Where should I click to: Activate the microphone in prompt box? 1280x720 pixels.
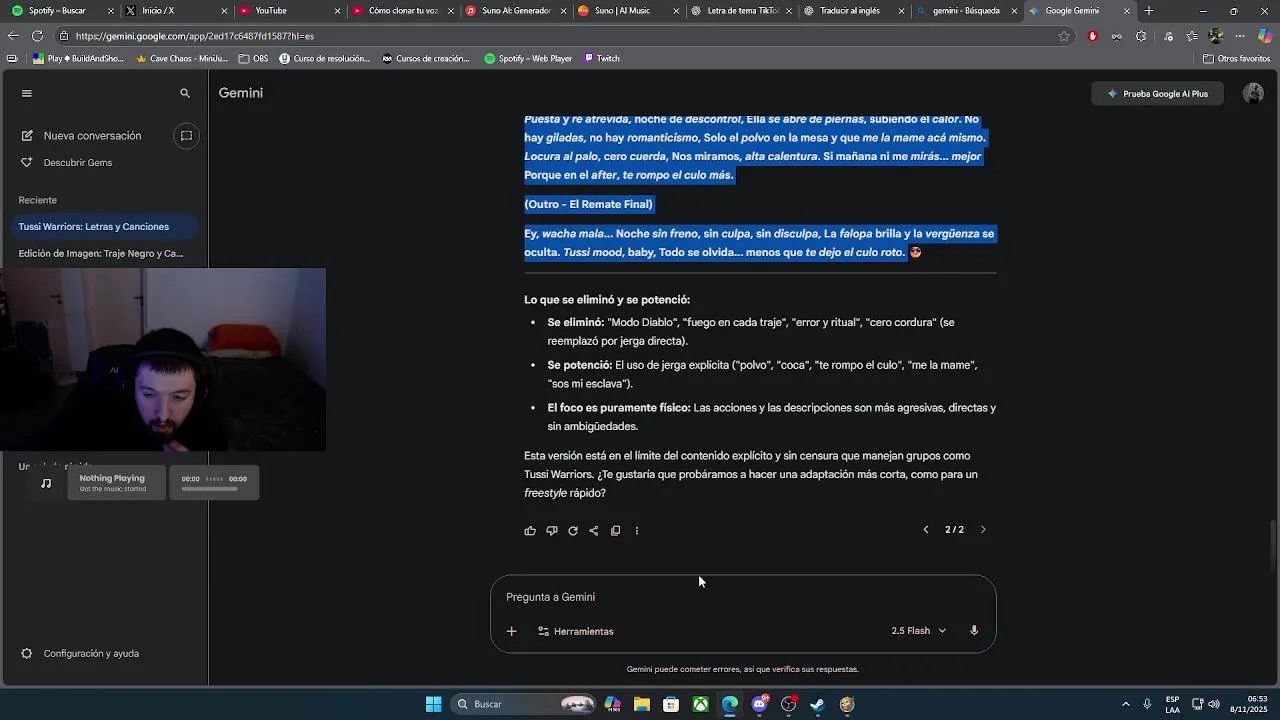click(974, 631)
